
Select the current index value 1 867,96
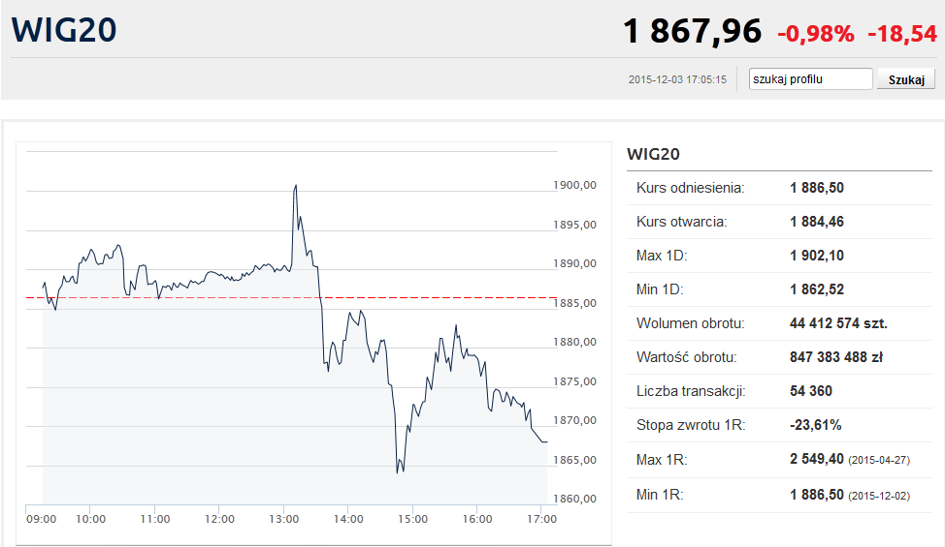pos(692,31)
